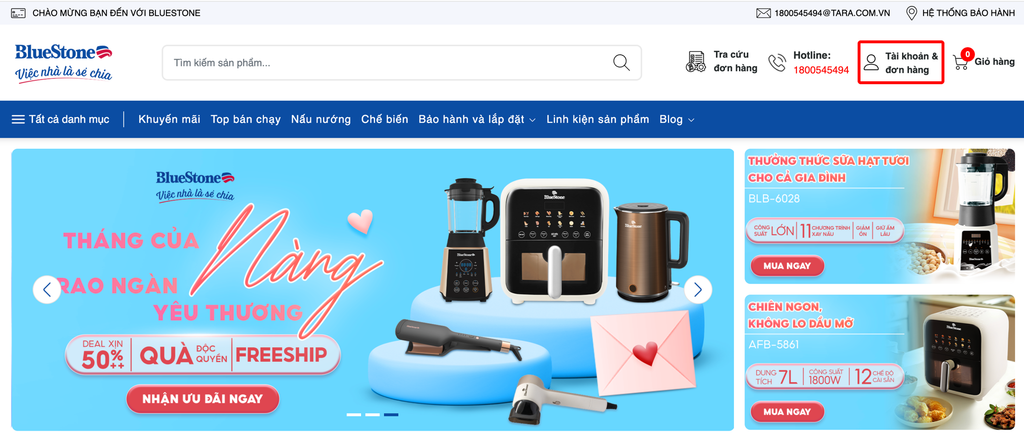This screenshot has height=443, width=1024.
Task: Open the hamburger menu for all categories
Action: [18, 120]
